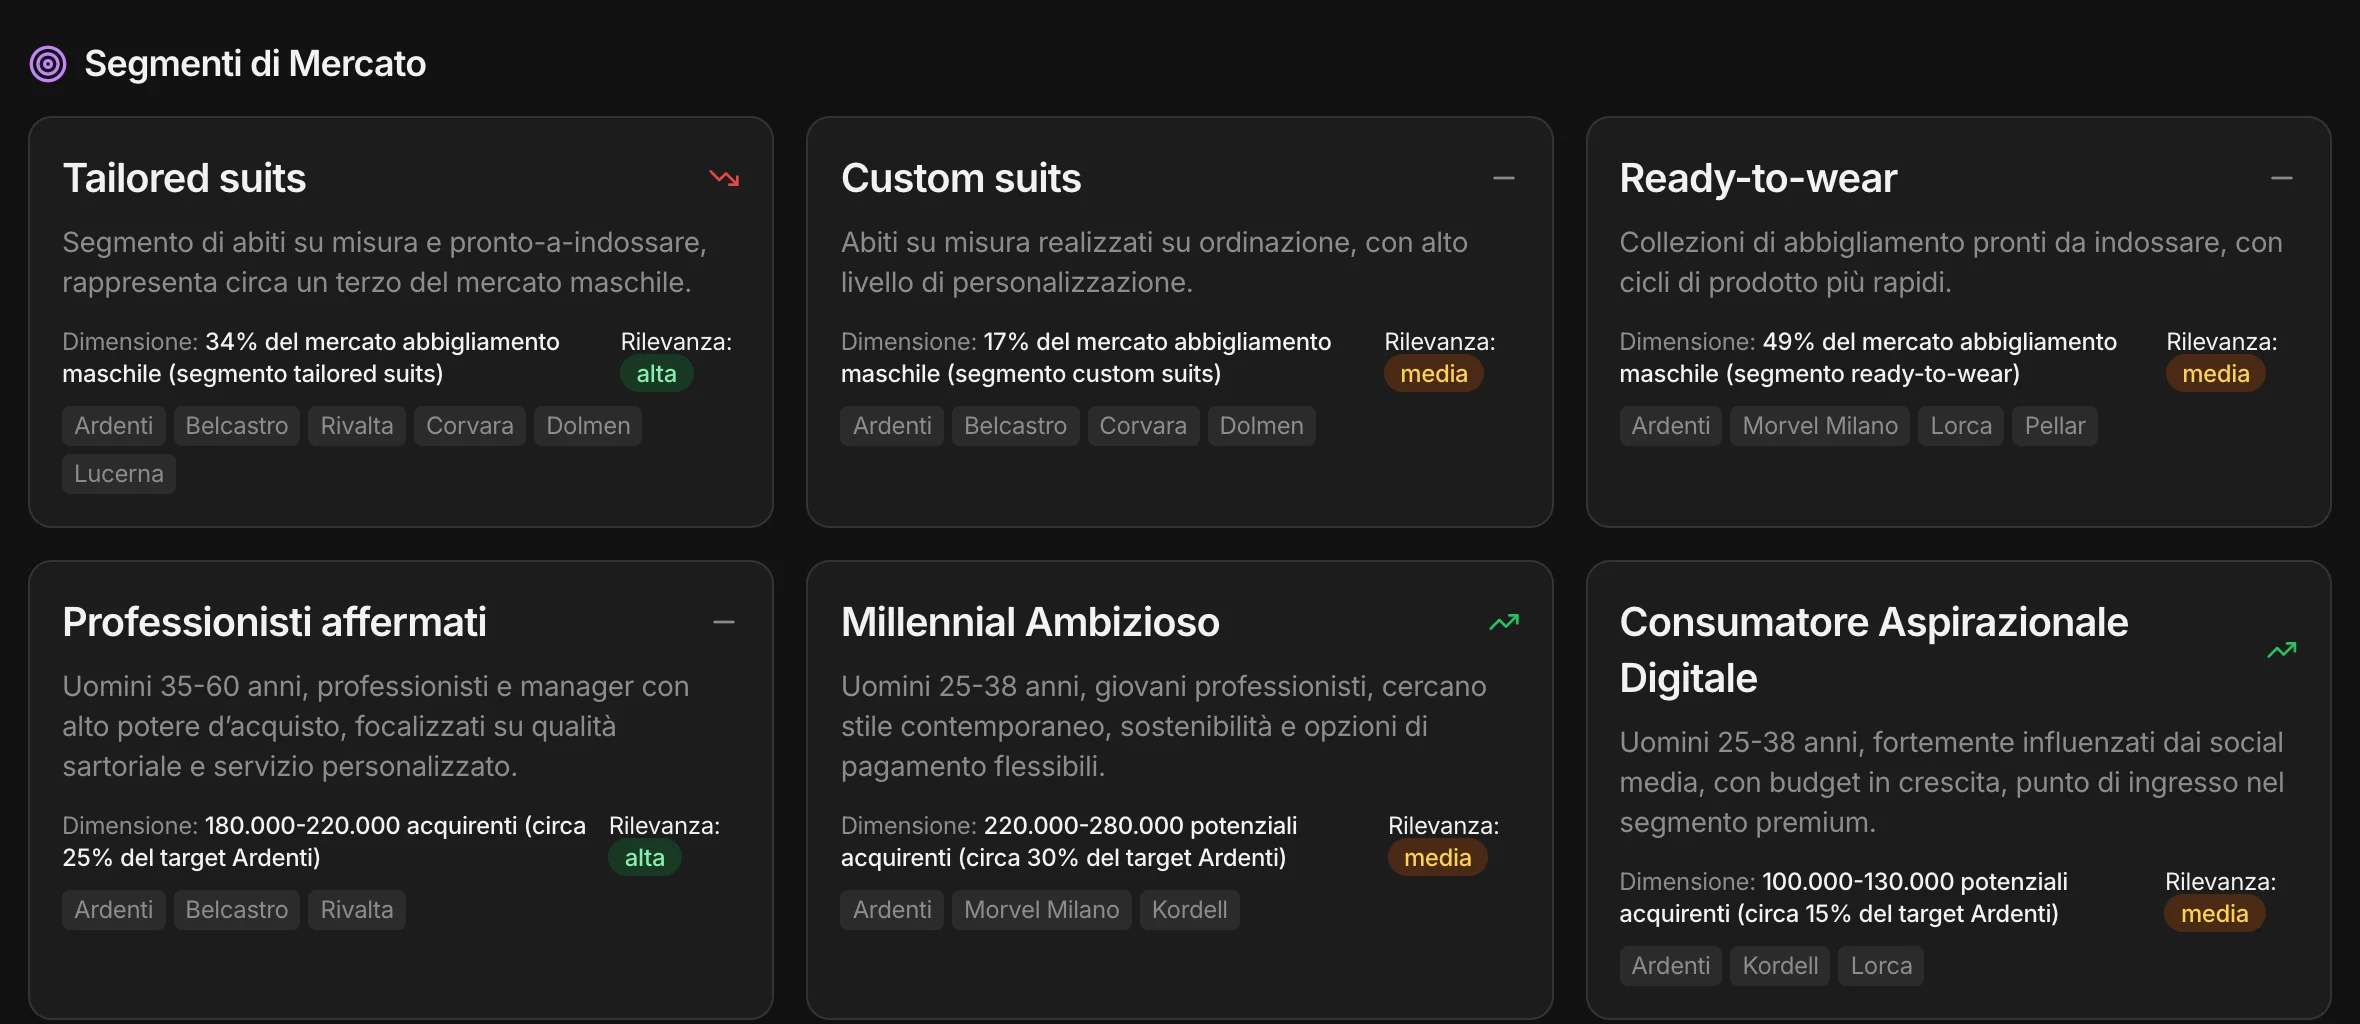Image resolution: width=2360 pixels, height=1024 pixels.
Task: Click media relevance badge in Millennial Ambizioso
Action: [x=1438, y=858]
